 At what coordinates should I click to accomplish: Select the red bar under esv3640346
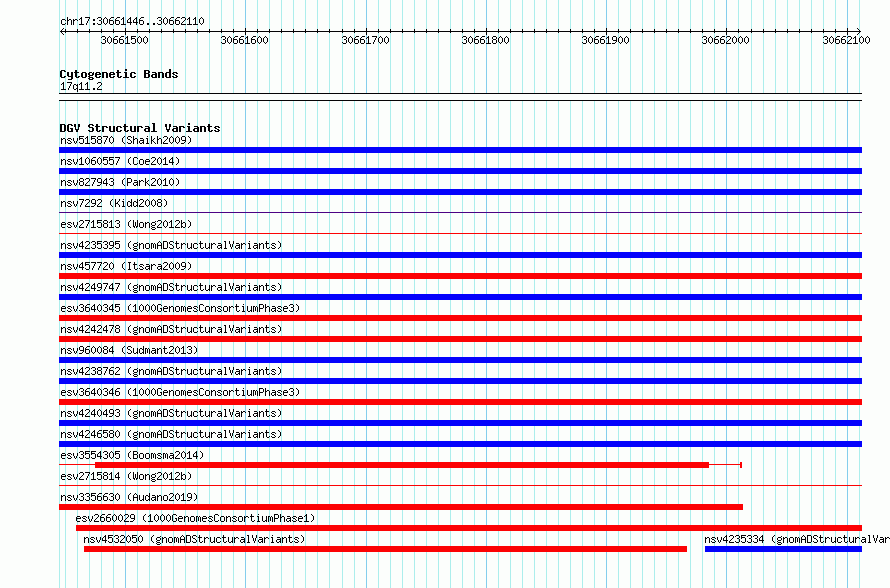(460, 402)
